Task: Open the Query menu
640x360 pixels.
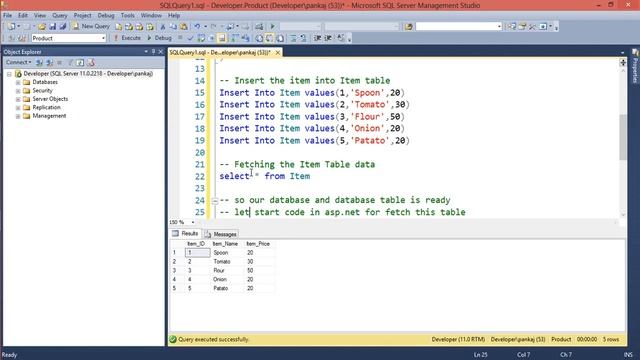Action: point(60,16)
